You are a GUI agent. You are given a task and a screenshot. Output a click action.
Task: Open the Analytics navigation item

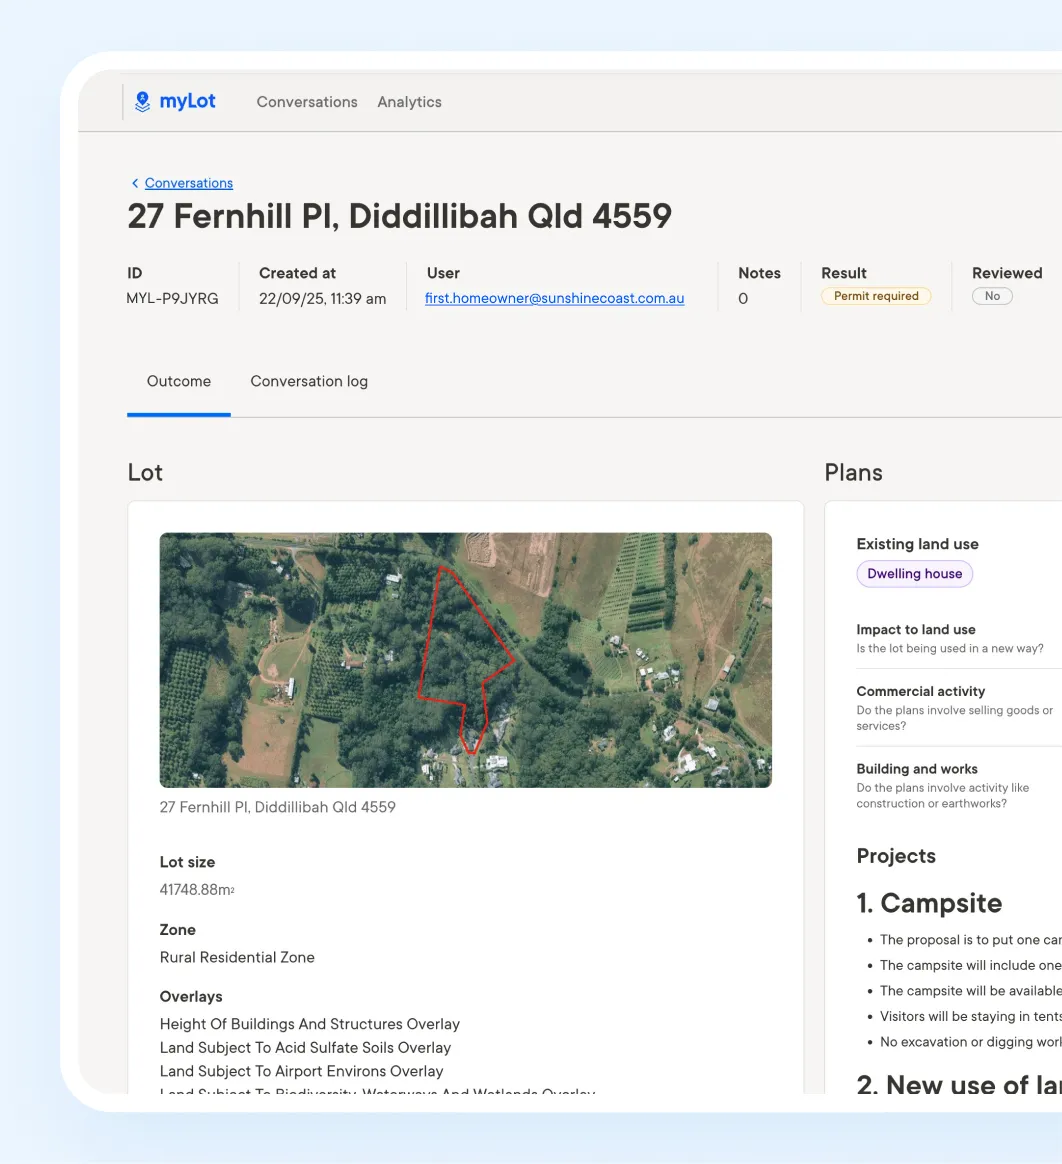(x=408, y=101)
